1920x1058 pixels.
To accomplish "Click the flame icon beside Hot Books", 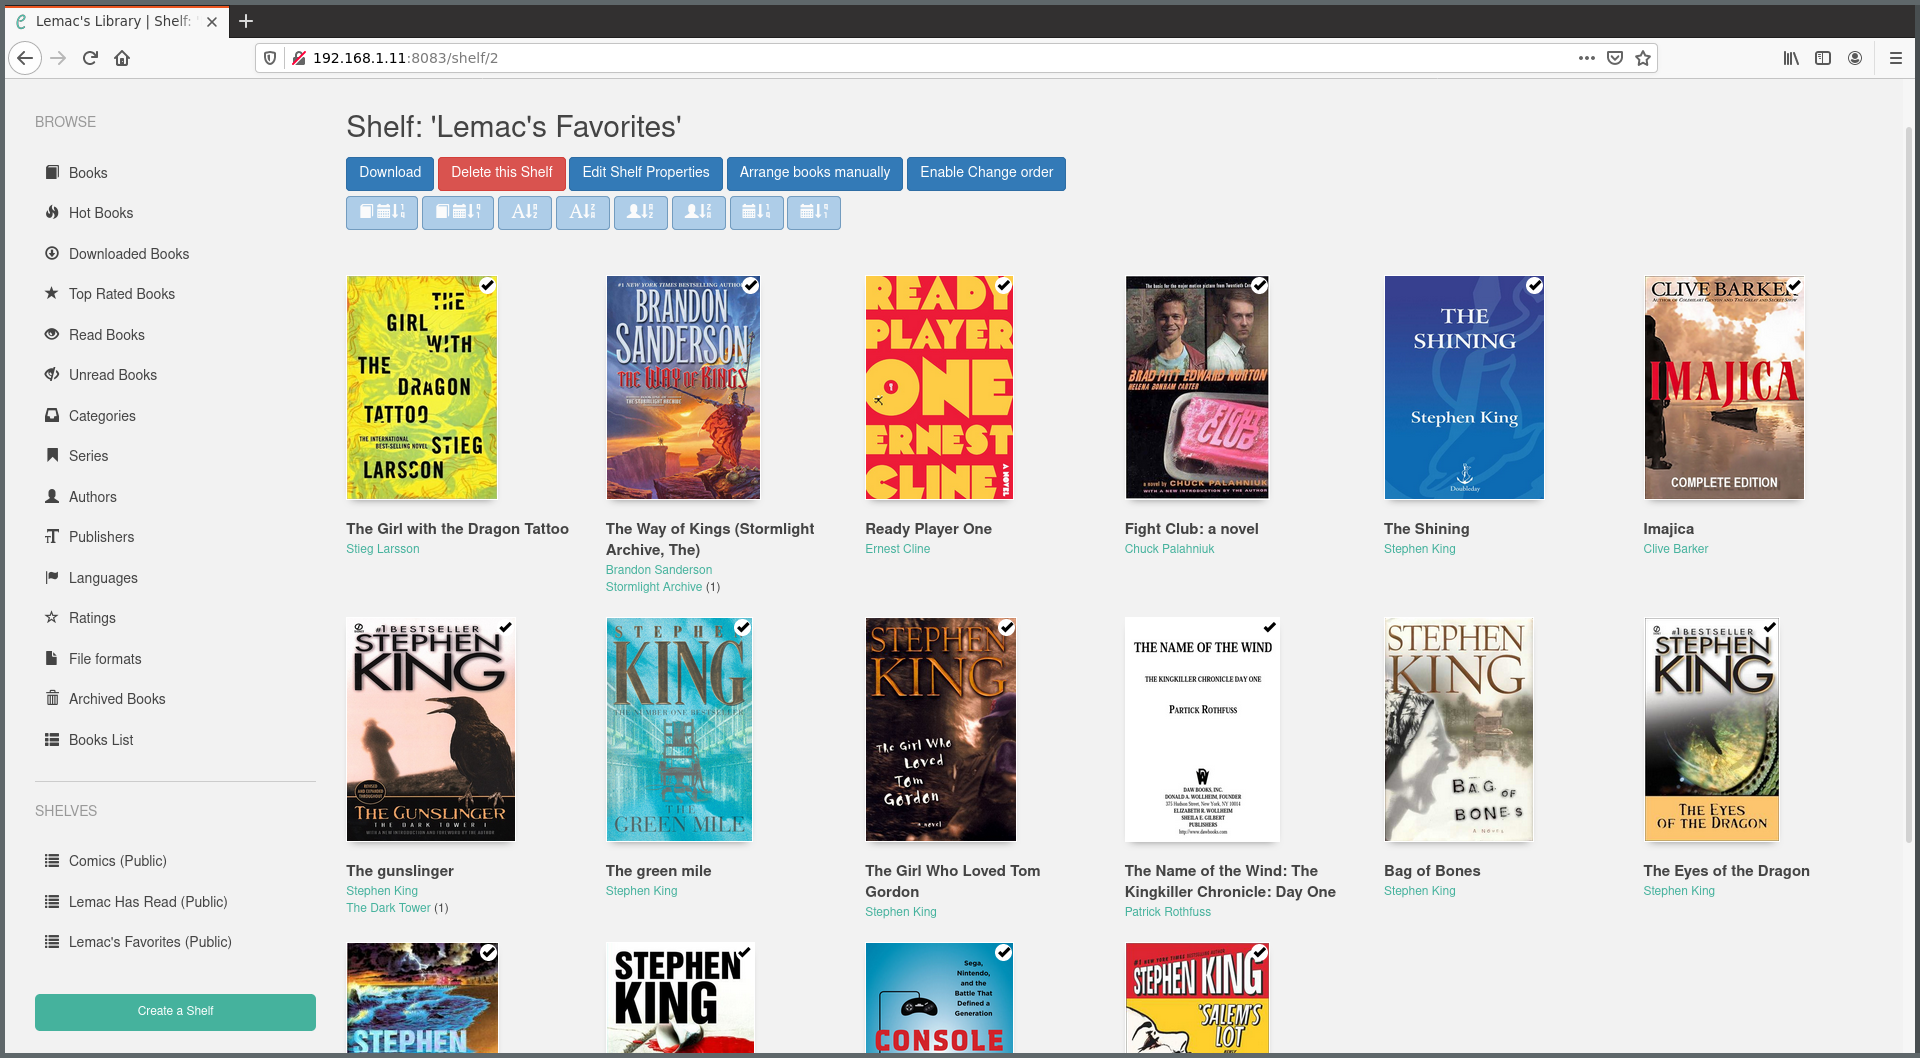I will click(52, 212).
